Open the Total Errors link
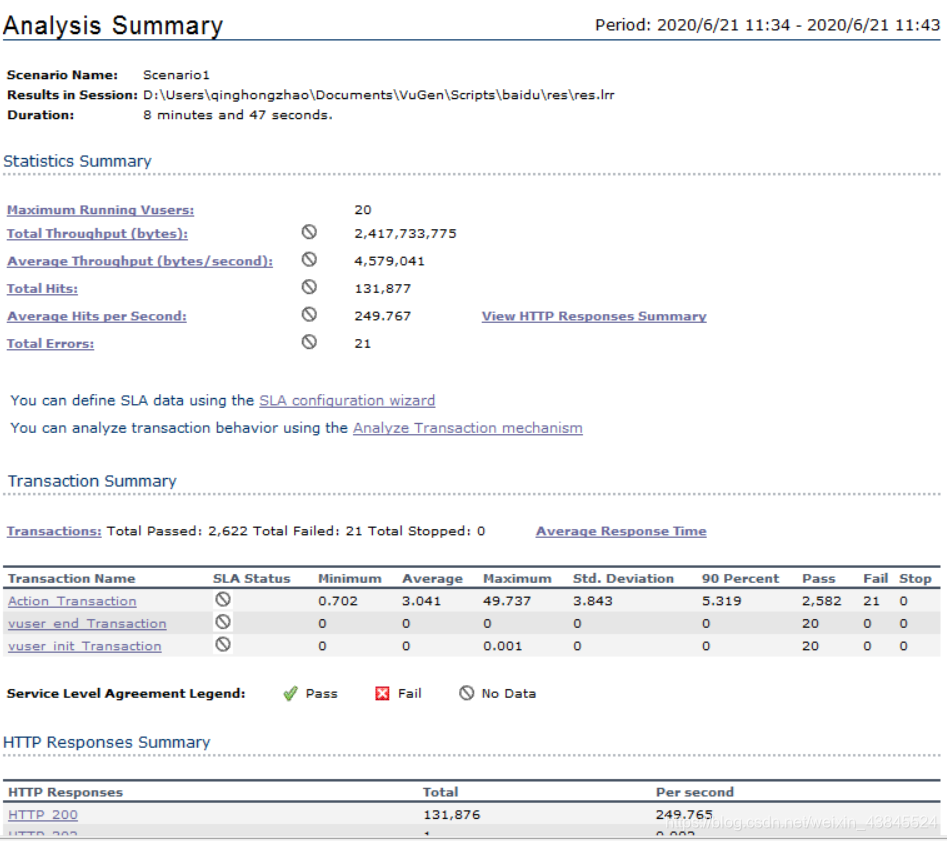 (x=50, y=344)
